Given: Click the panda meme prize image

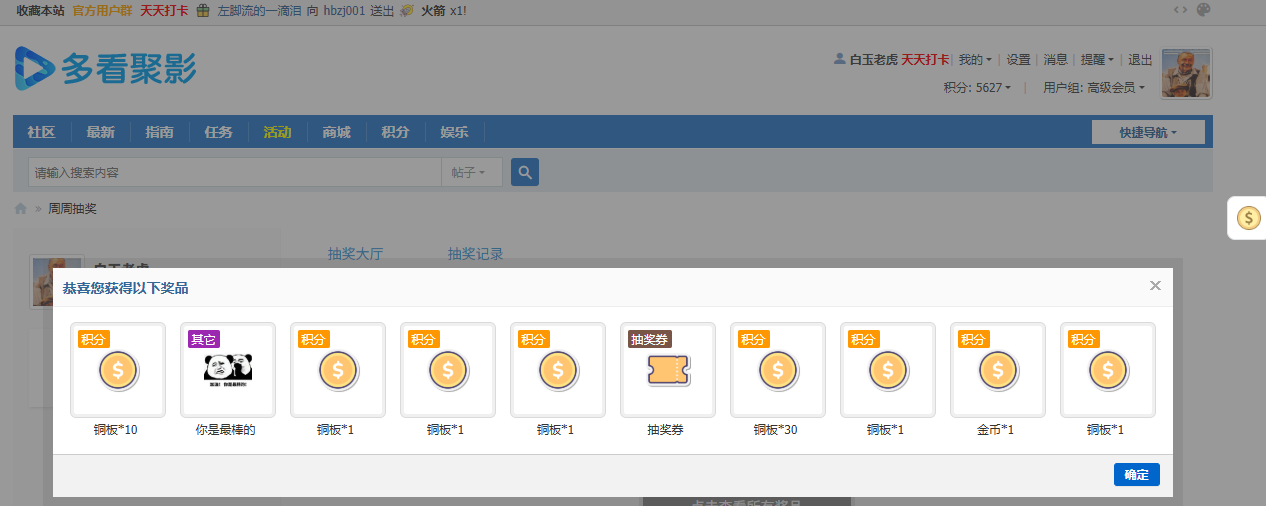Looking at the screenshot, I should (x=228, y=370).
